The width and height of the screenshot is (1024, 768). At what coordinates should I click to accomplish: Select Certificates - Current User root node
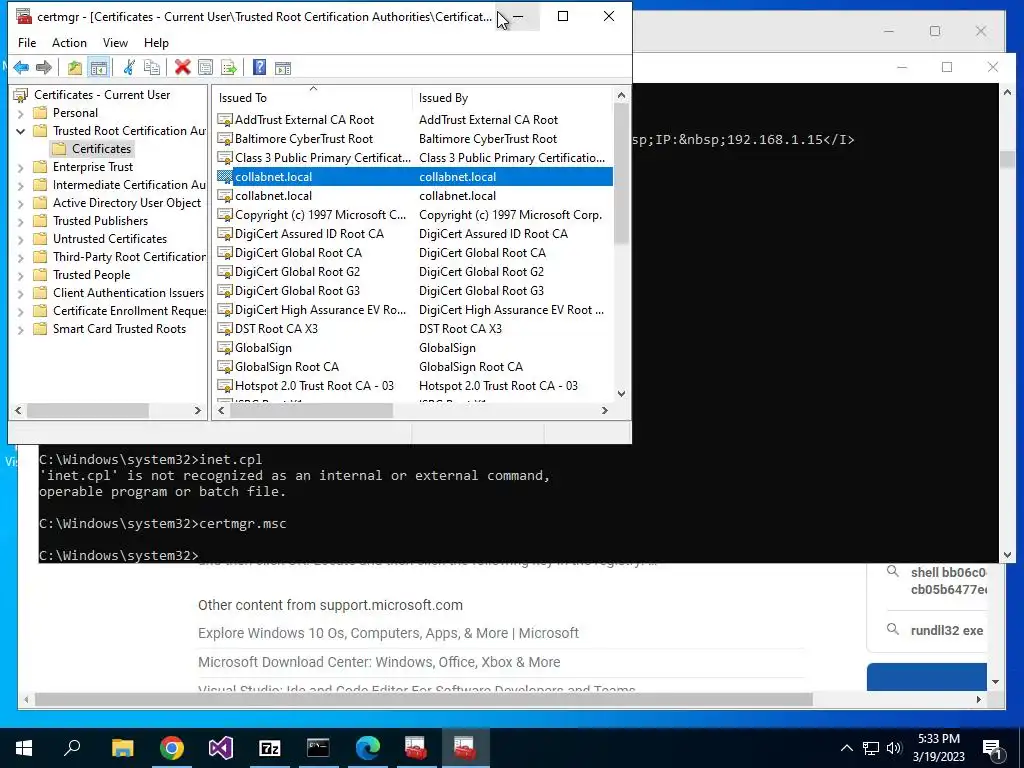101,95
